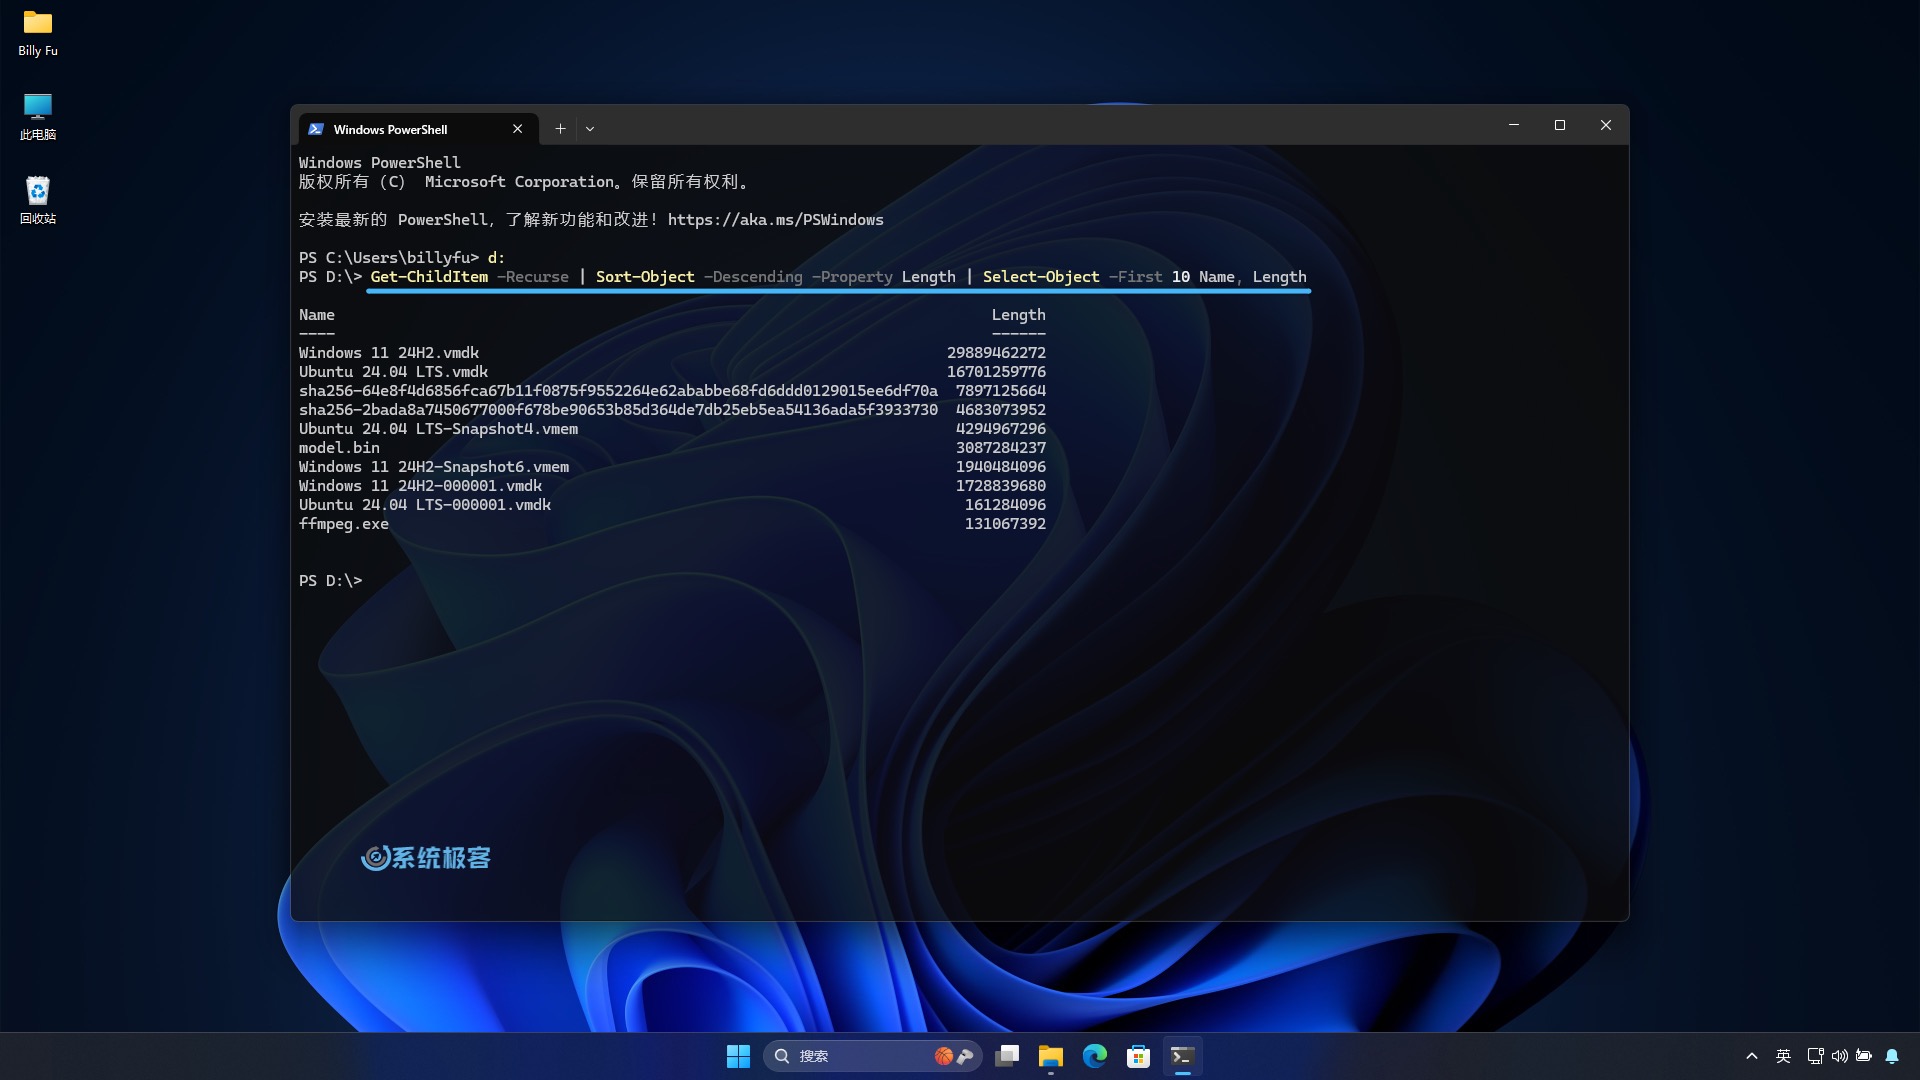The image size is (1920, 1080).
Task: Click the PowerShell icon in the terminal tab
Action: 316,129
